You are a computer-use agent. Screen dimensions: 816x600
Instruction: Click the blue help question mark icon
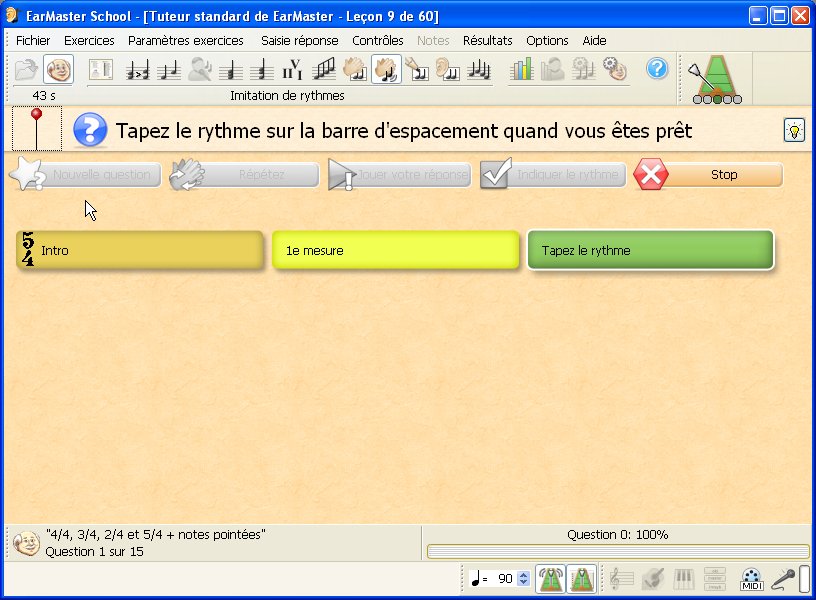657,69
